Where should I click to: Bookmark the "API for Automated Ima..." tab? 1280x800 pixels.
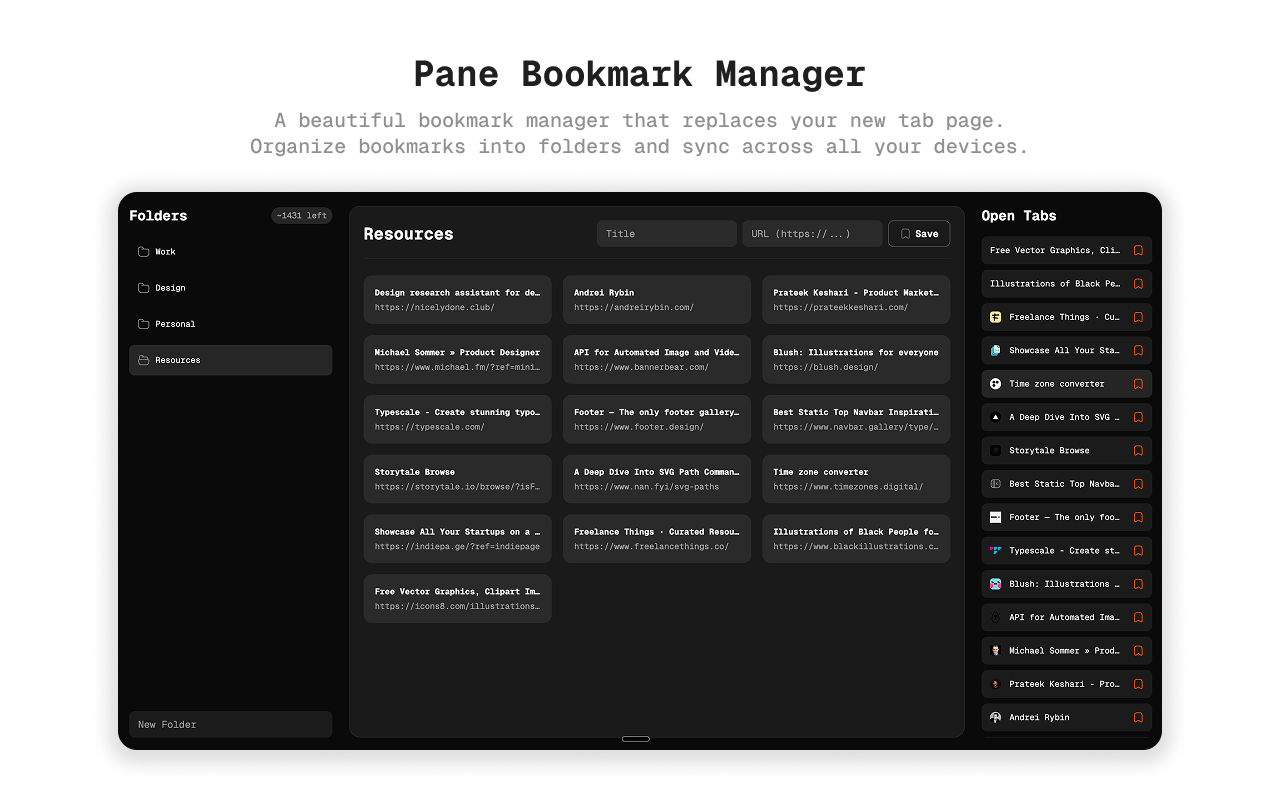pos(1138,617)
